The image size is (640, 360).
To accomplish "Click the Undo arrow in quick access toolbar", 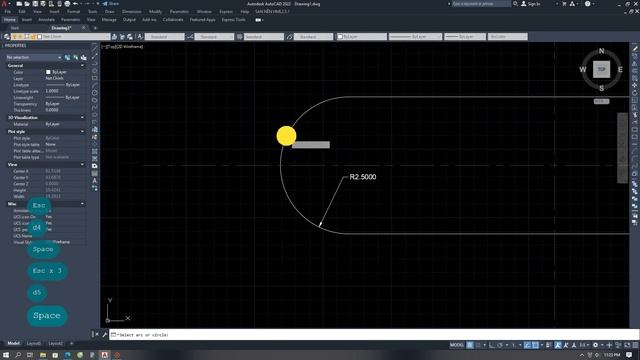I will point(76,4).
